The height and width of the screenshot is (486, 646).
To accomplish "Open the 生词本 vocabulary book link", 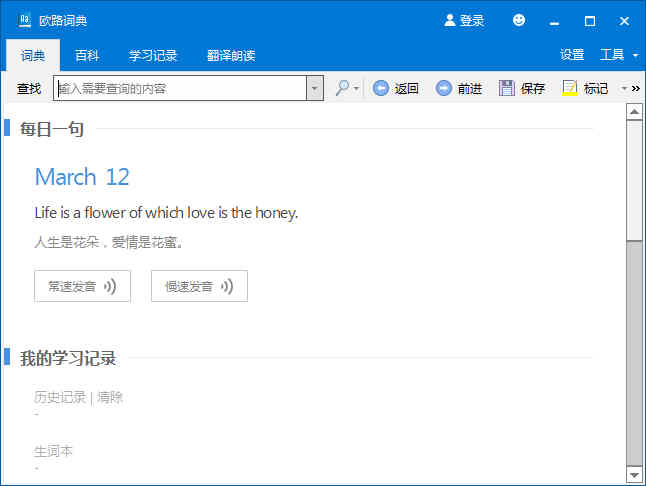I will pyautogui.click(x=53, y=451).
